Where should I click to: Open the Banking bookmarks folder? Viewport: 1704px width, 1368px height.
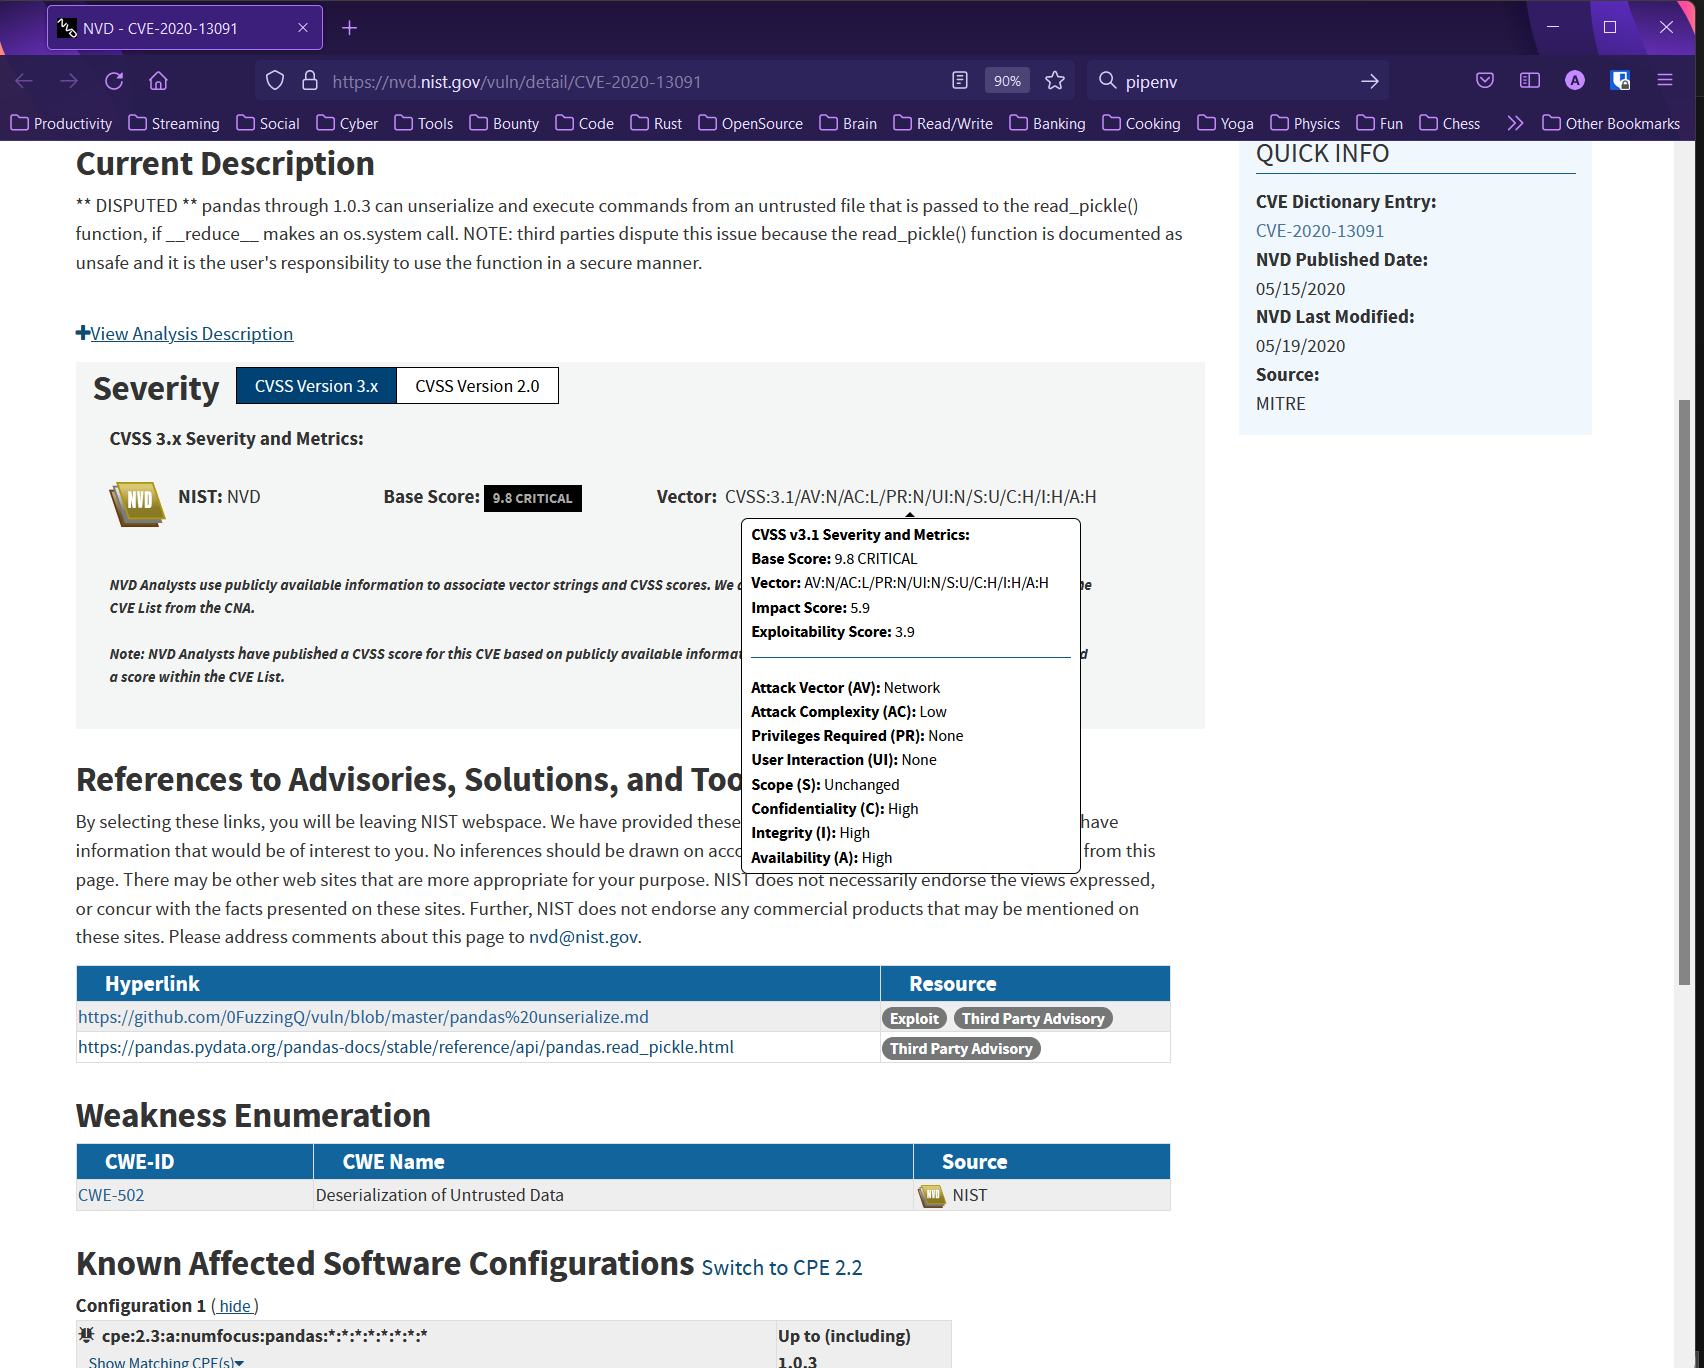(1047, 123)
